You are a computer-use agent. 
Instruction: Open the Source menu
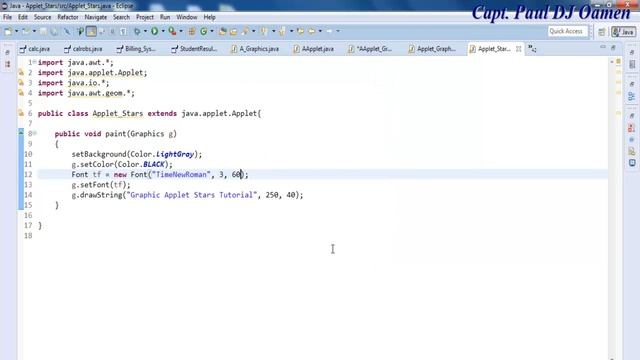click(x=42, y=17)
